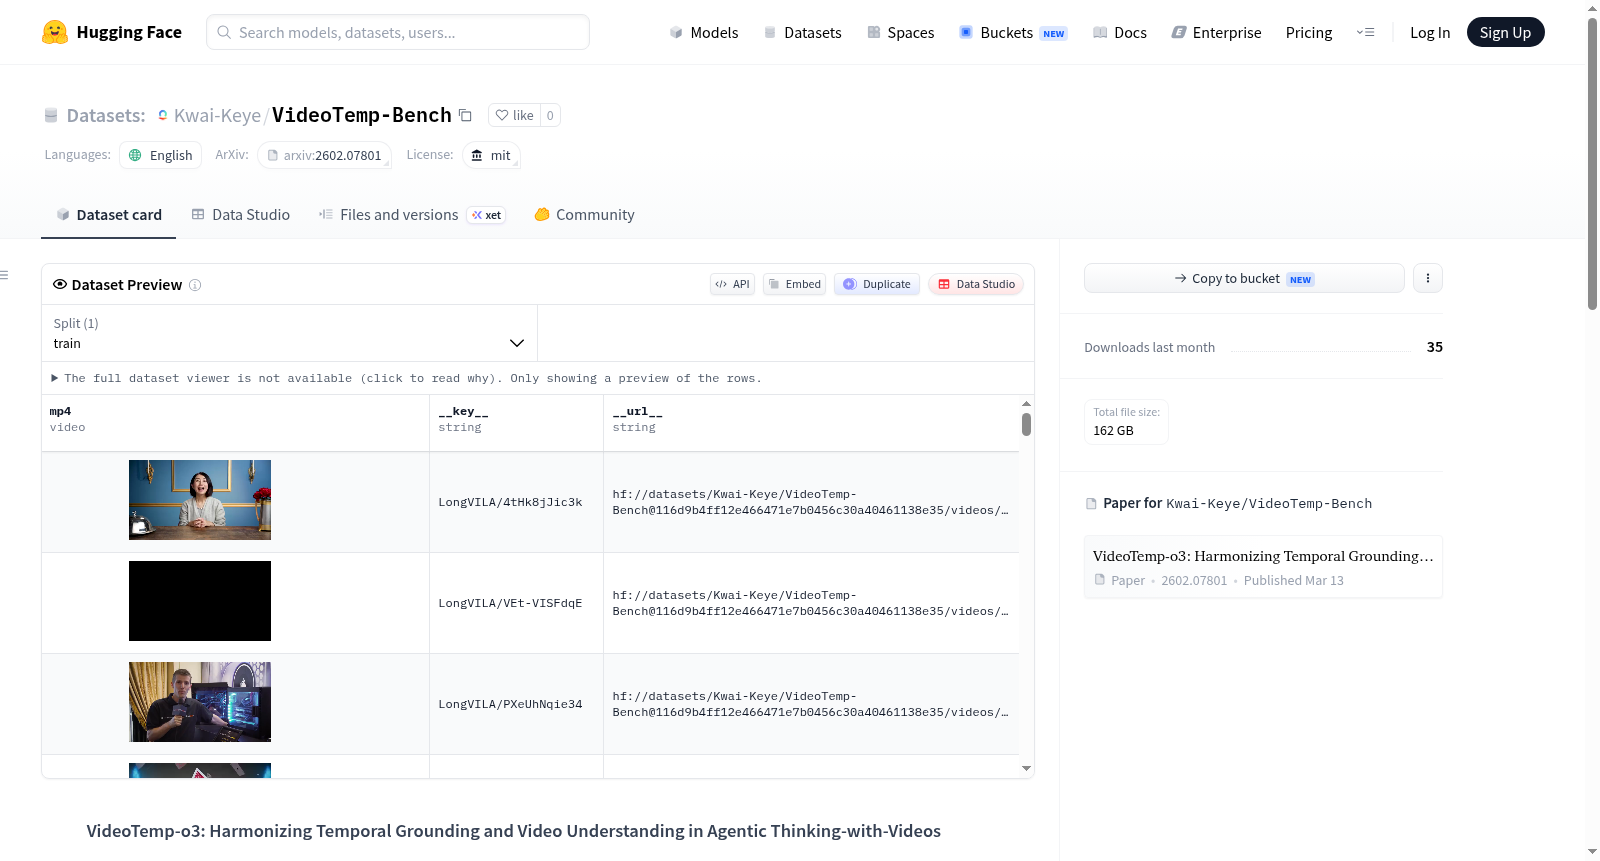Click the API button in Dataset Preview

click(x=732, y=284)
